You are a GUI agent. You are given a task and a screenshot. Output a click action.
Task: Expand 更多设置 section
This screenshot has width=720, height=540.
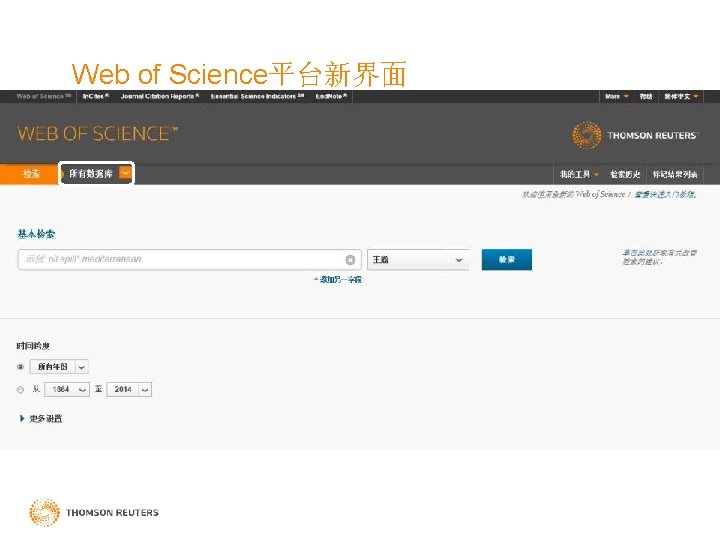pyautogui.click(x=41, y=418)
